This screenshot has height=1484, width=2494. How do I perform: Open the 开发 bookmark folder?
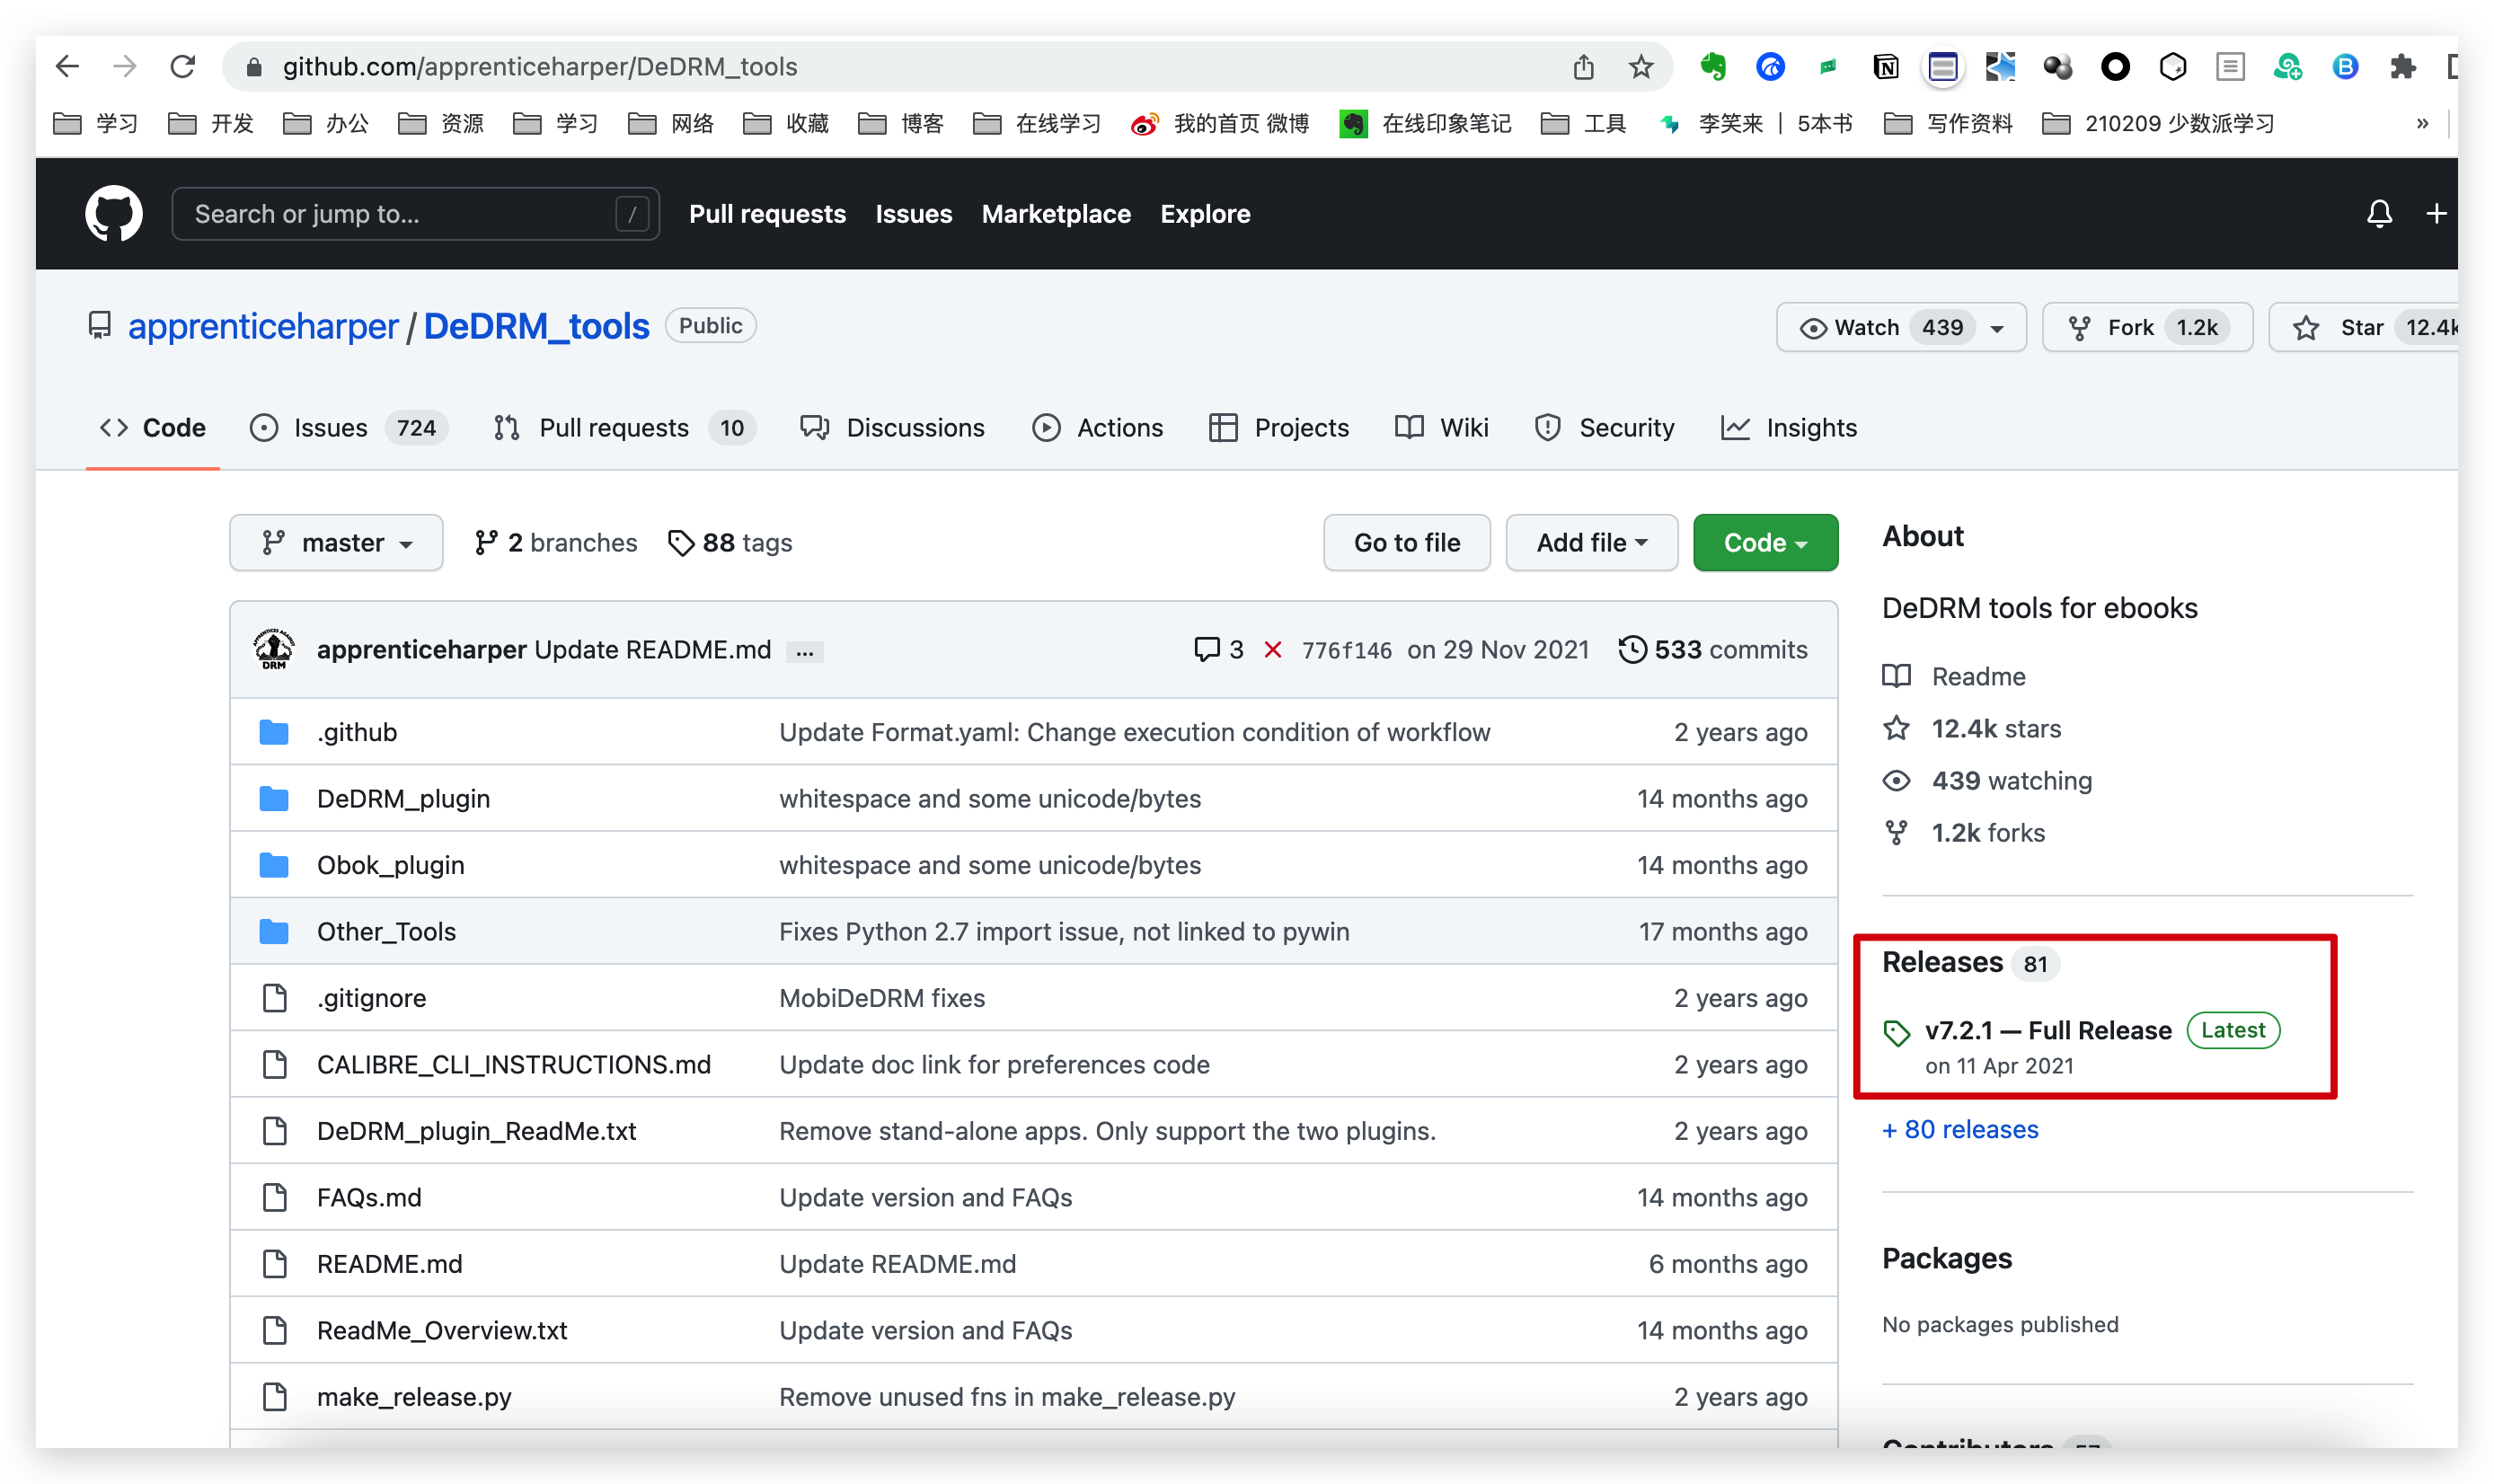(x=212, y=124)
